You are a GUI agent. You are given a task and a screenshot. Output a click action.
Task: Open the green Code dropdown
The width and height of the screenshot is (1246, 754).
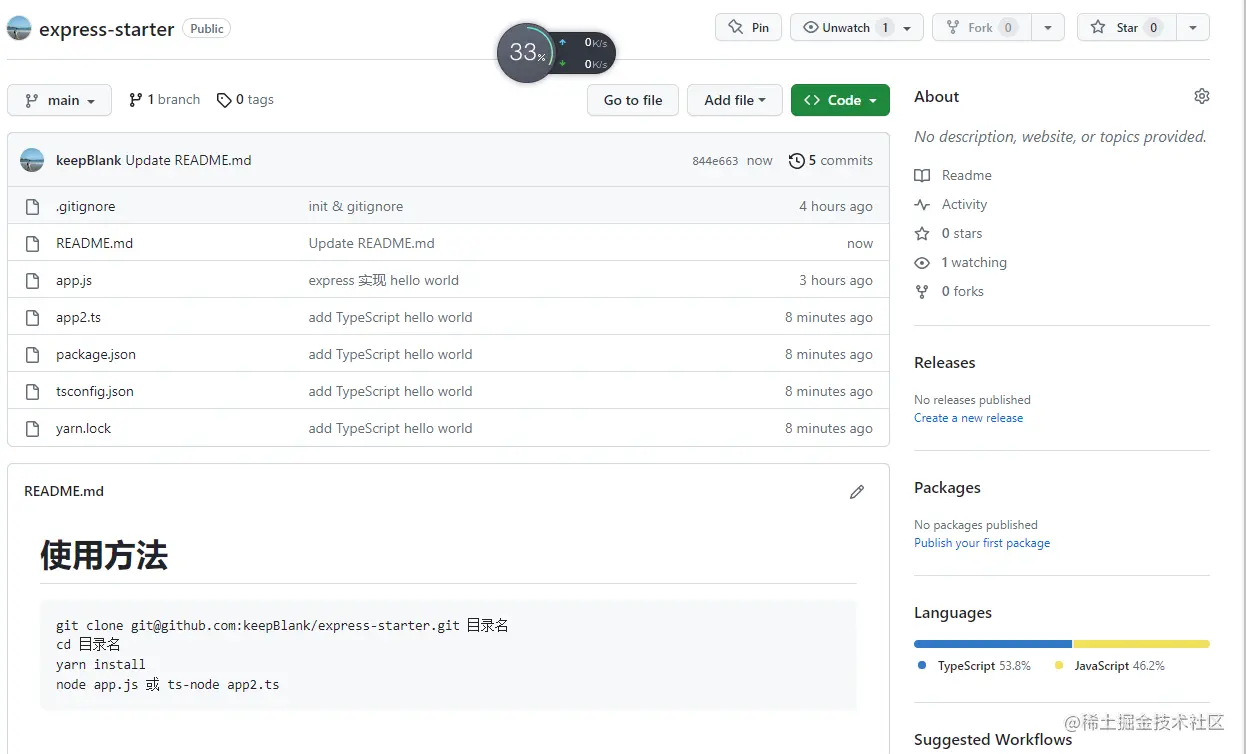coord(840,100)
